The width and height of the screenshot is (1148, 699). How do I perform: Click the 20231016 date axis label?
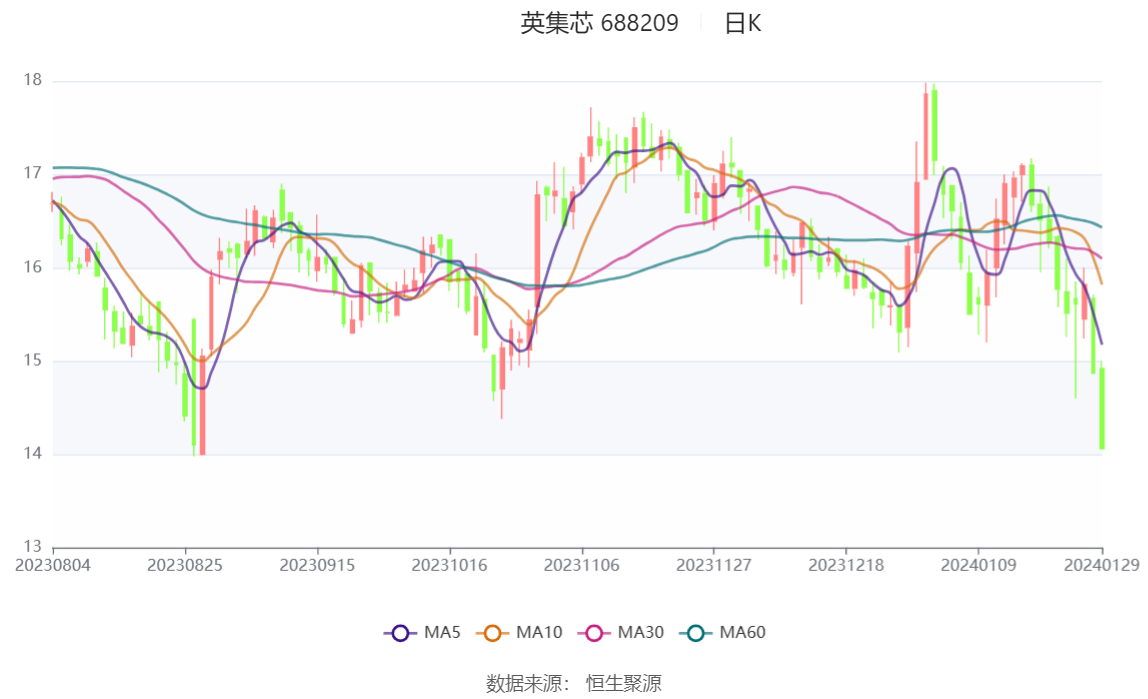[x=450, y=566]
